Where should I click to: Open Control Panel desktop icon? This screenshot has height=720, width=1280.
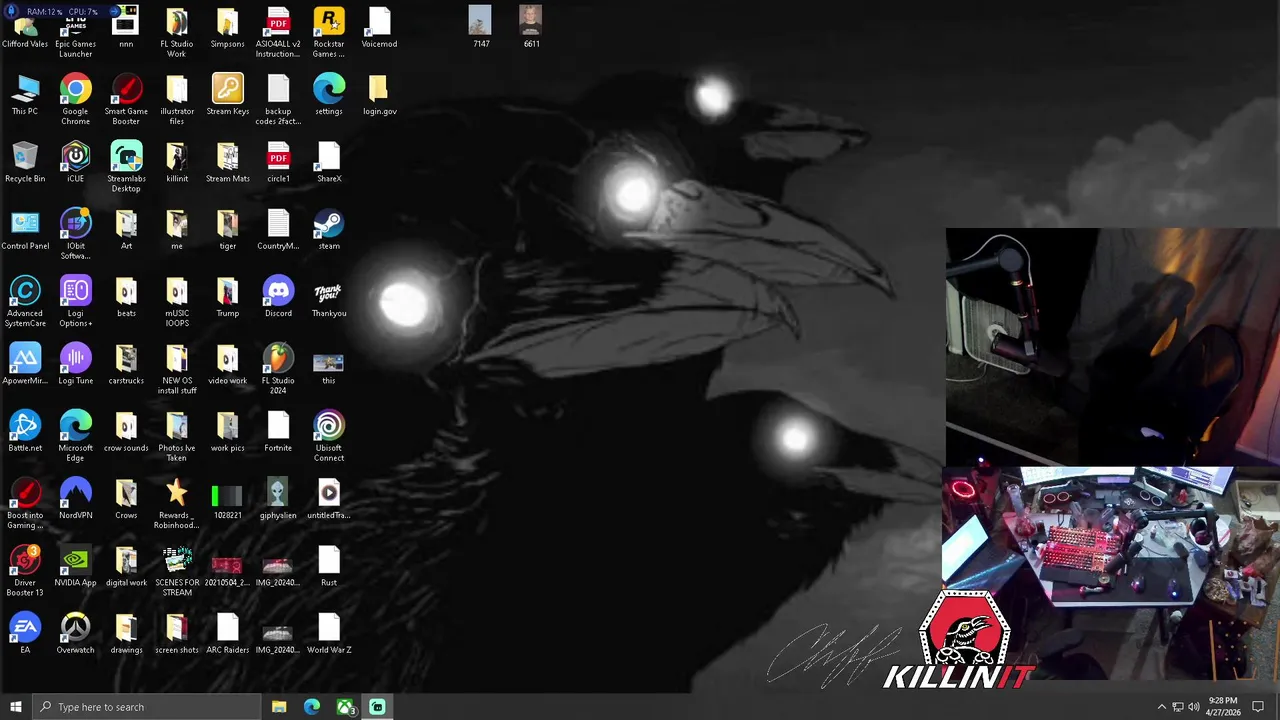25,229
